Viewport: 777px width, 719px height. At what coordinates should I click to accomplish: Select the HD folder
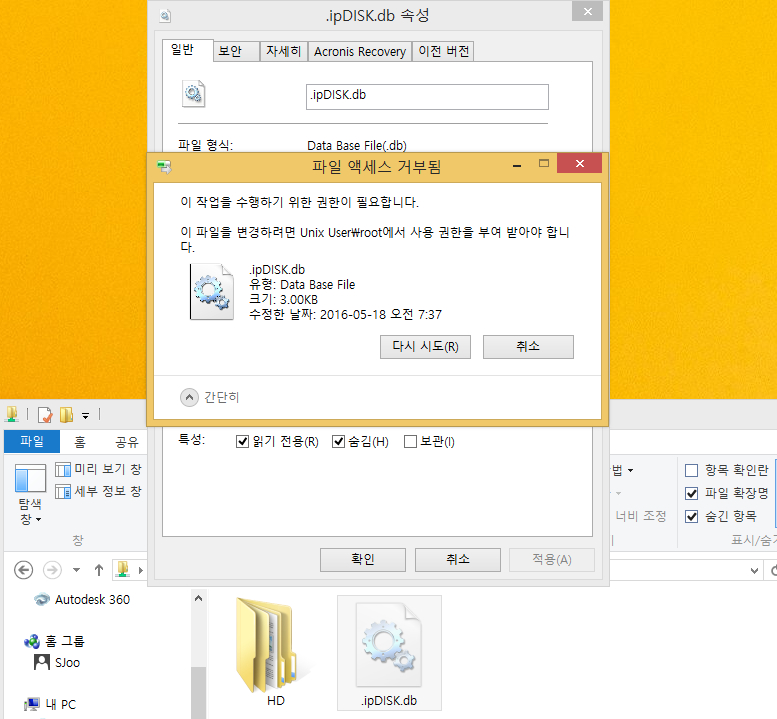point(273,653)
